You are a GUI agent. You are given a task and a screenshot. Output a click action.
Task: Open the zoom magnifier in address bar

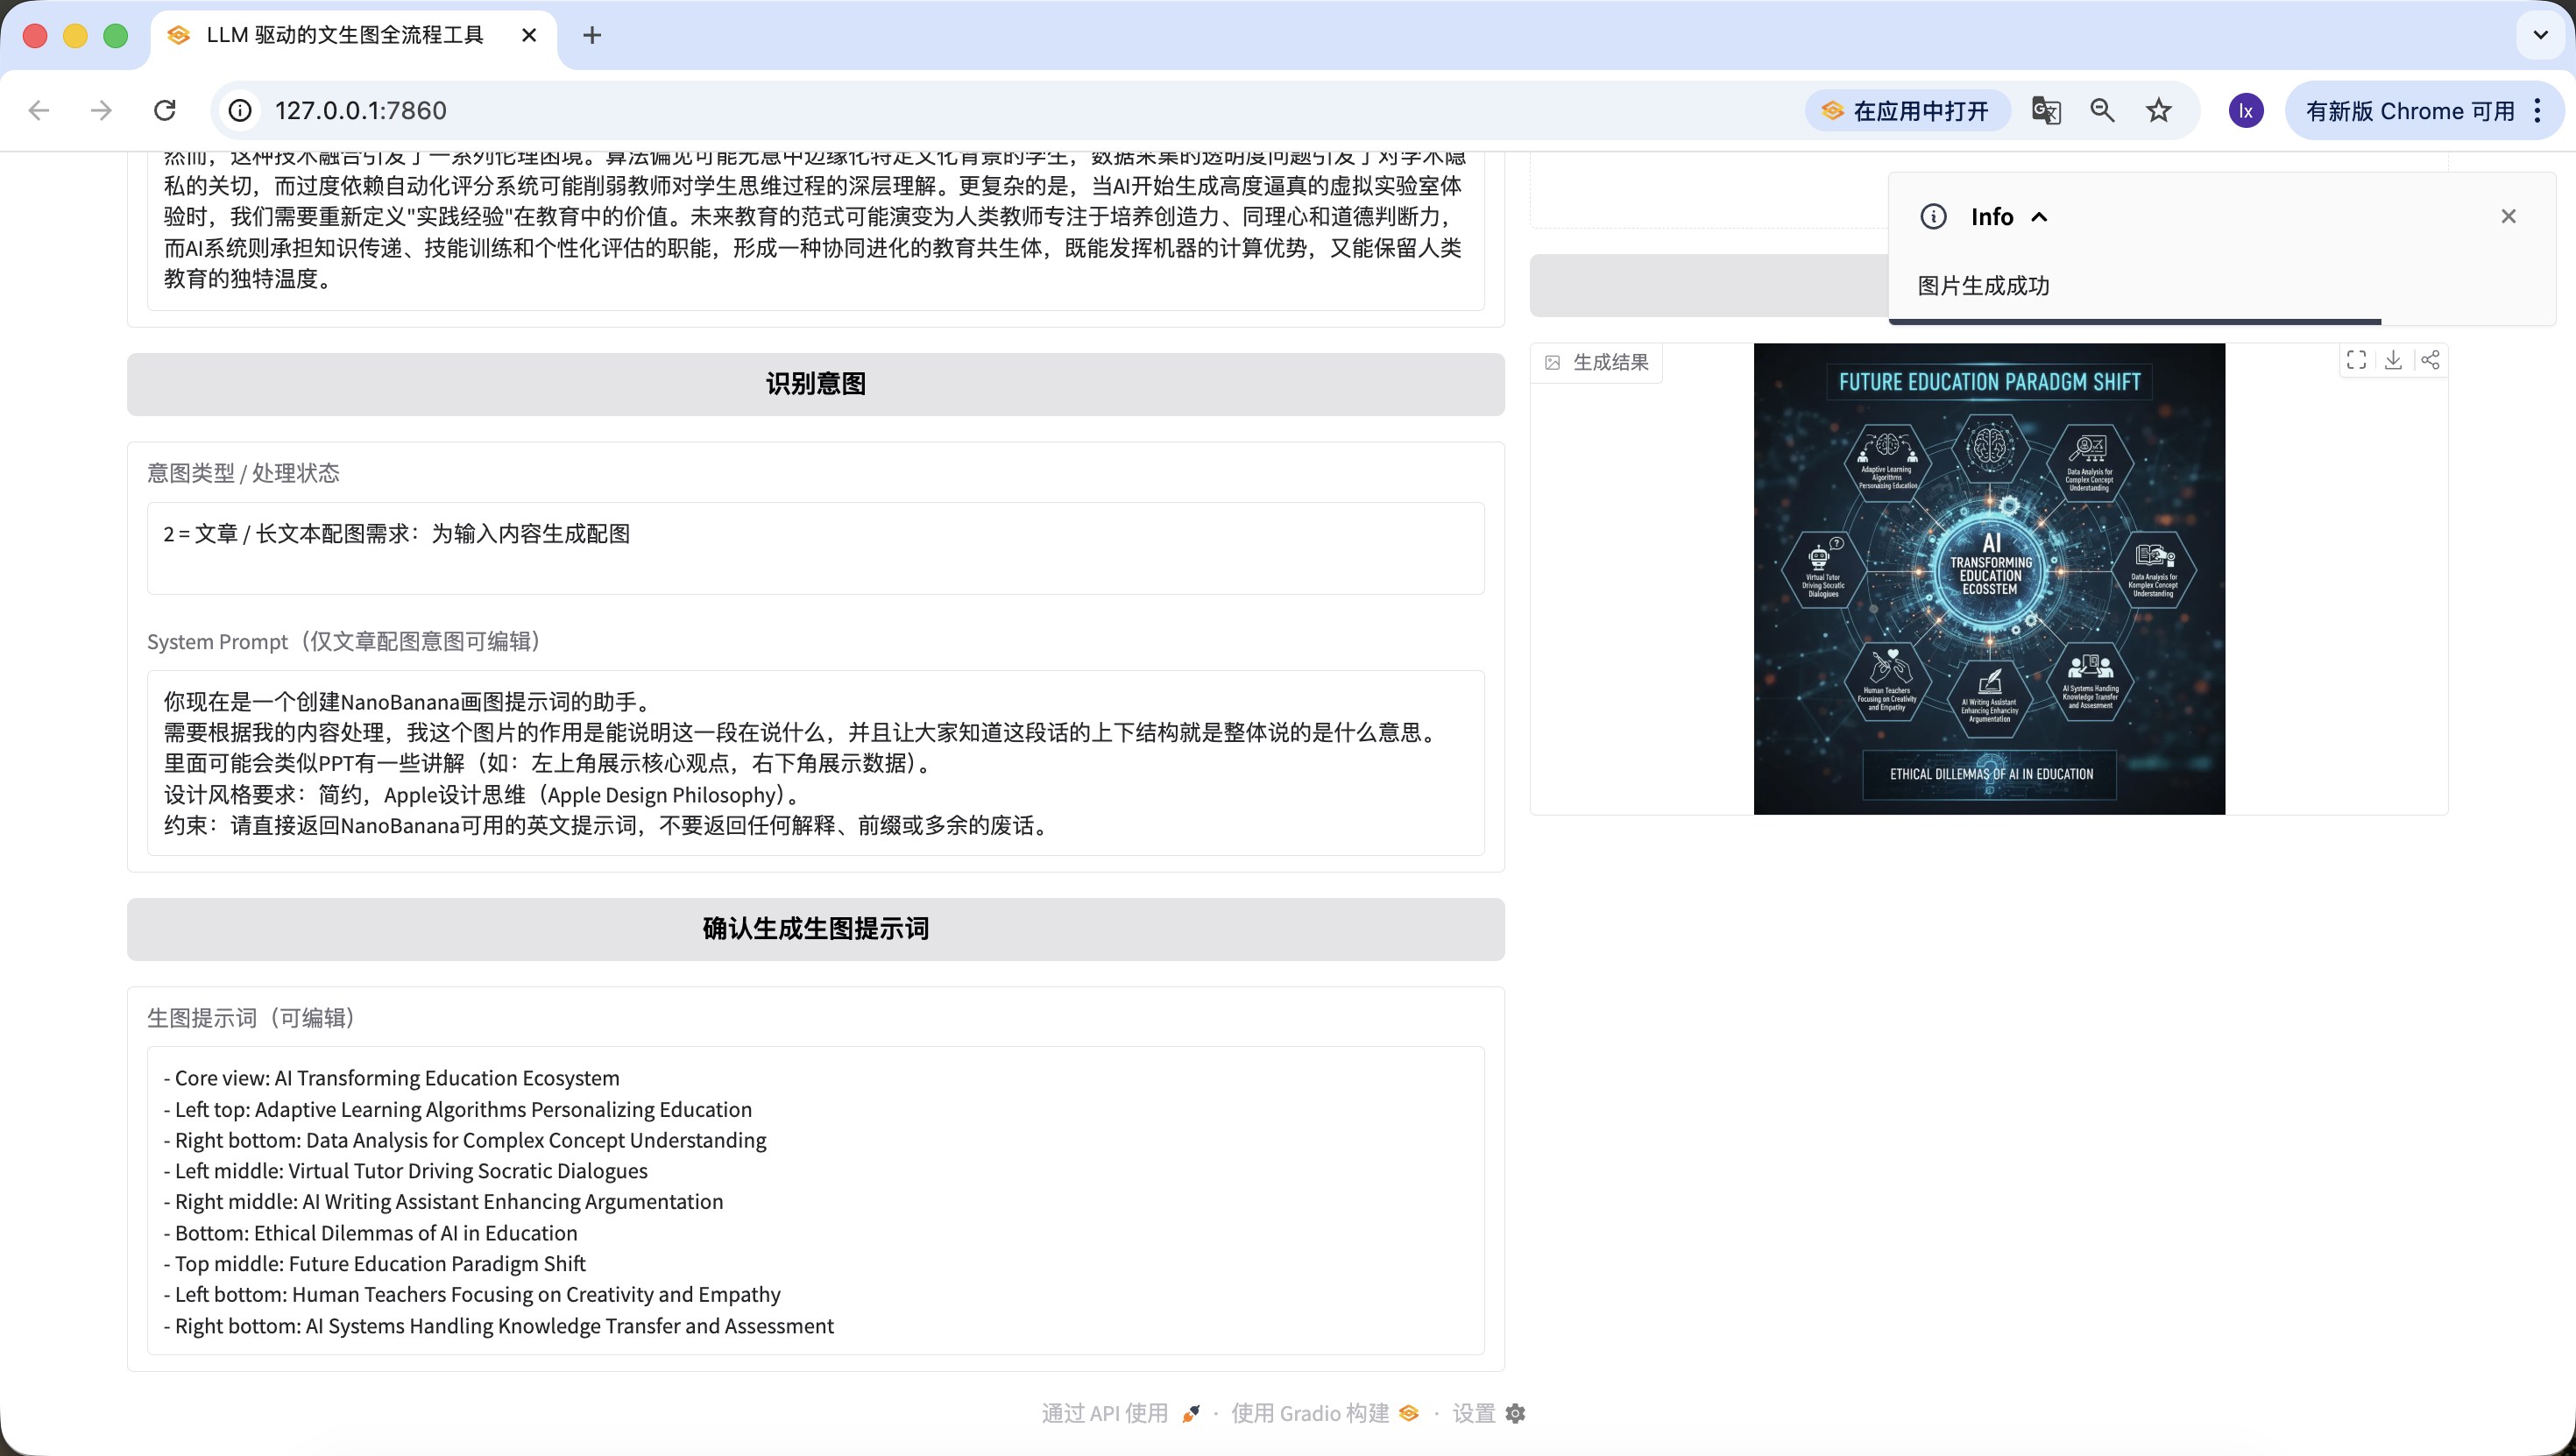2102,110
